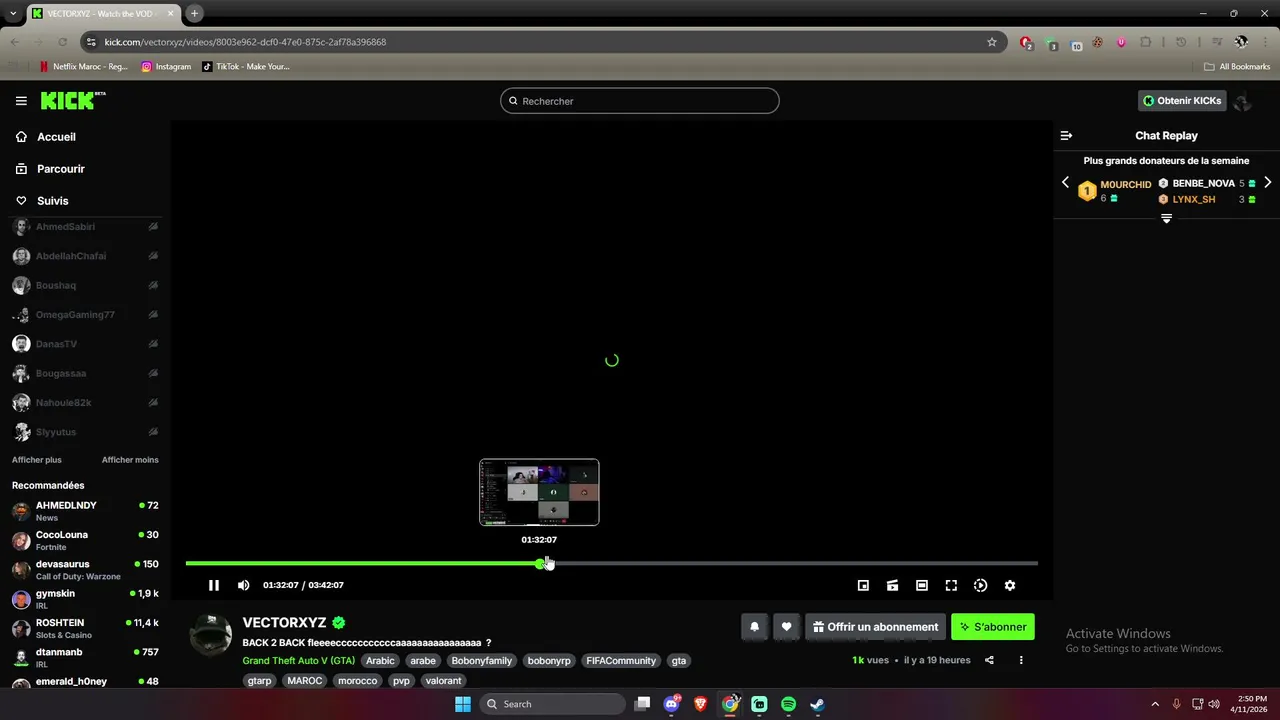Viewport: 1280px width, 720px height.
Task: Open gymskin IRL stream
Action: [x=85, y=599]
